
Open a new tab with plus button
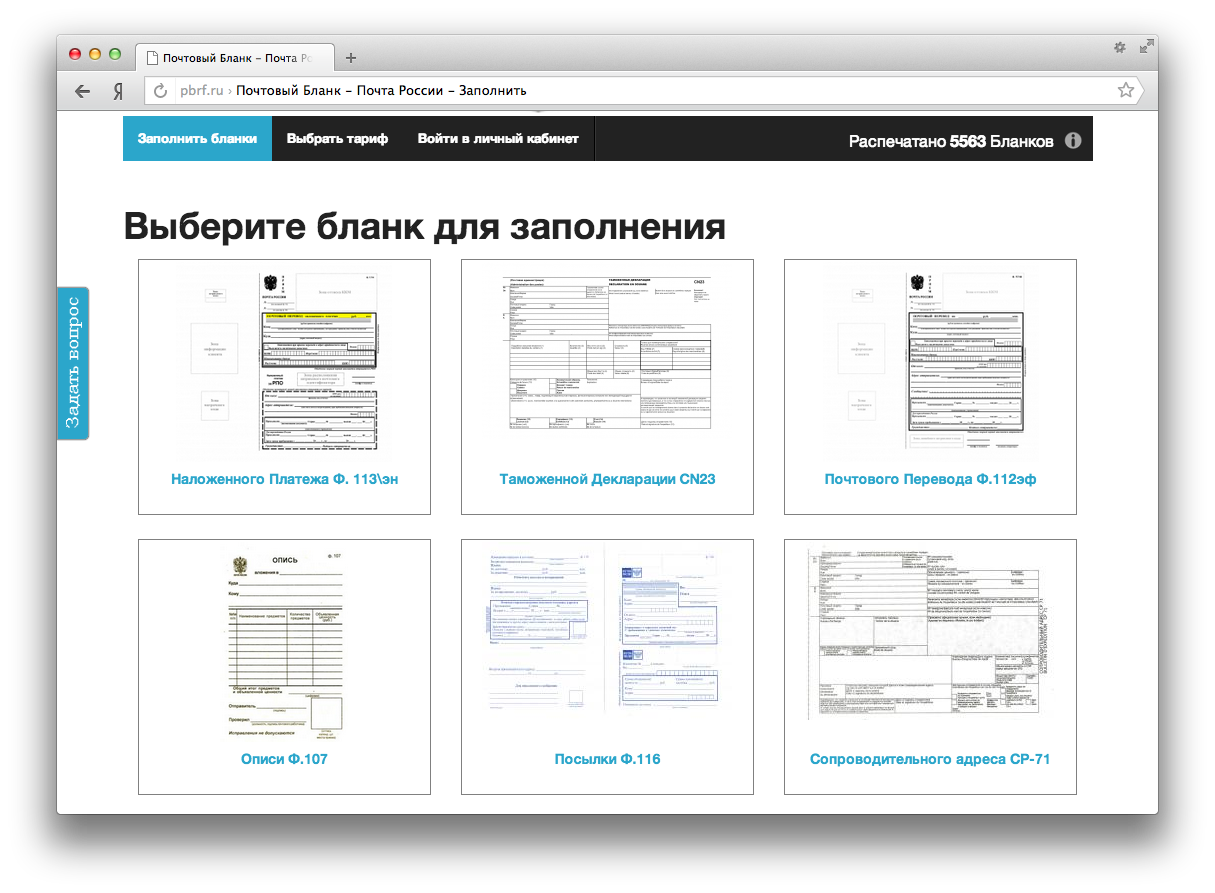tap(350, 58)
